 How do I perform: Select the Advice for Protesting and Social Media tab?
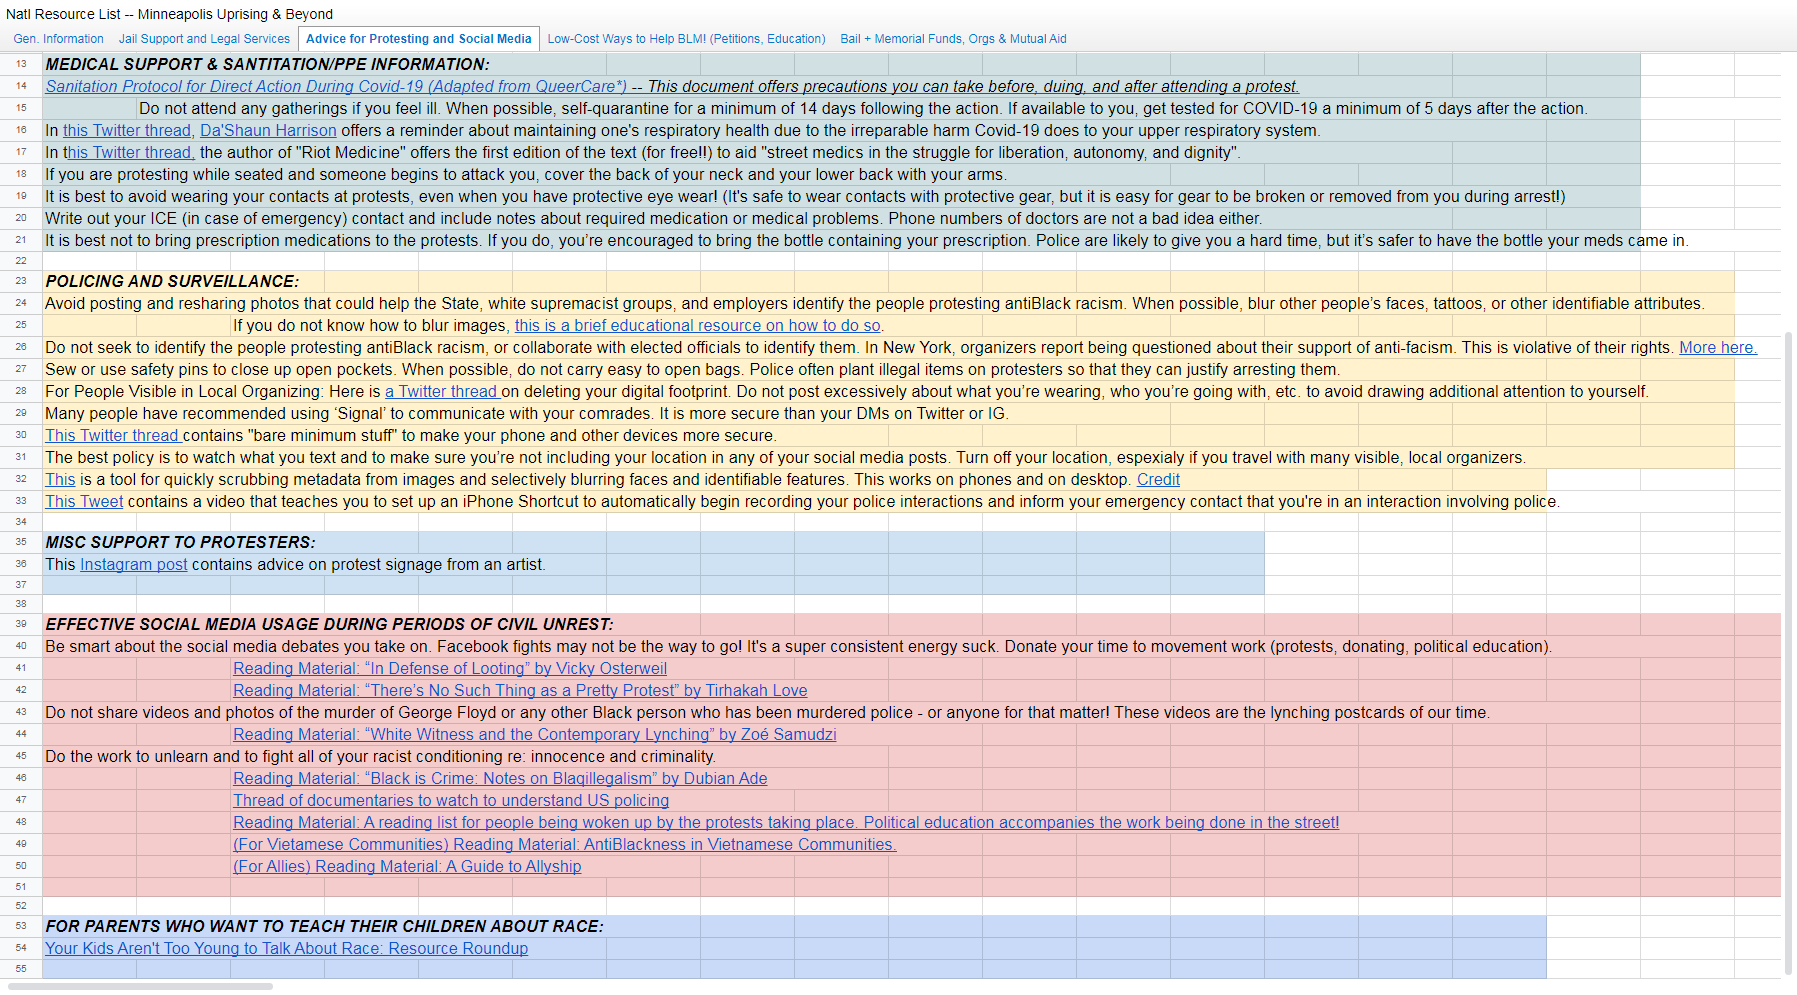coord(419,39)
